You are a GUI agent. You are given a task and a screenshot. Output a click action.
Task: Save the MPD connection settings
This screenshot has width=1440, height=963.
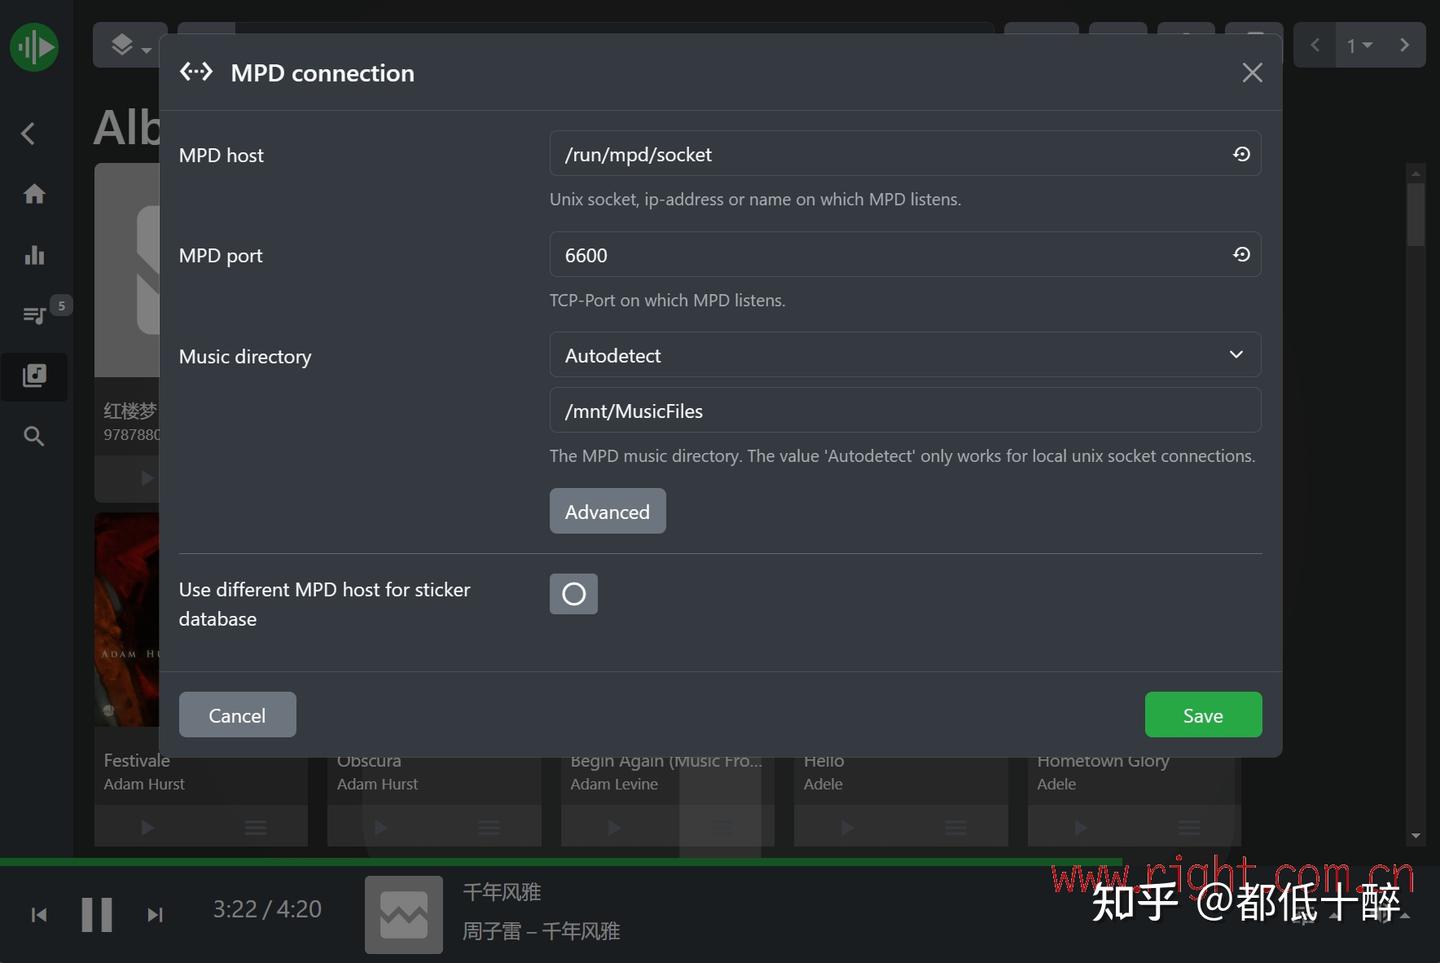coord(1203,715)
